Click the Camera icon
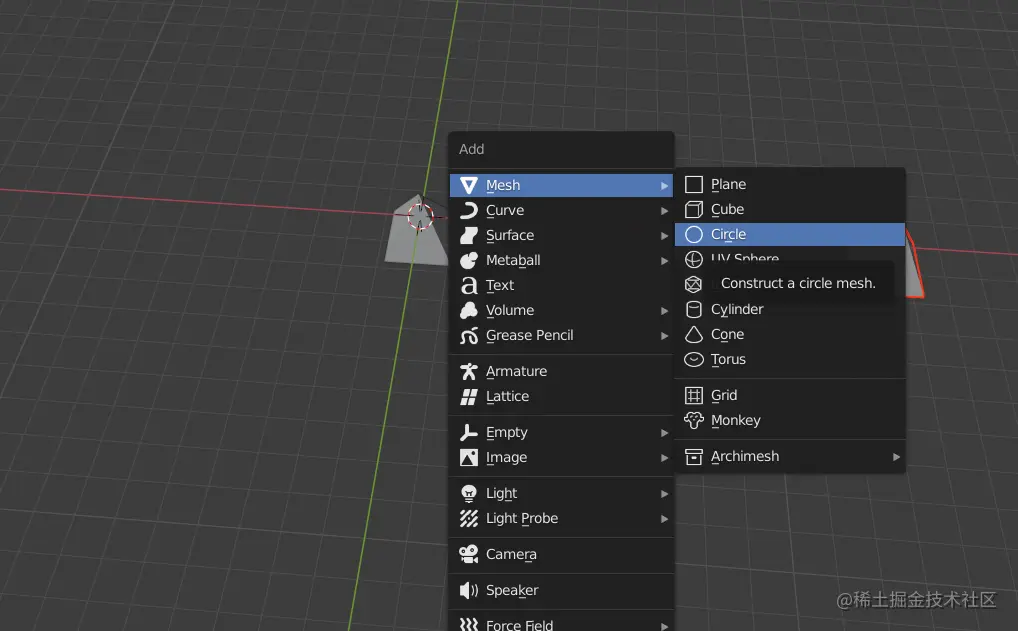 (469, 554)
